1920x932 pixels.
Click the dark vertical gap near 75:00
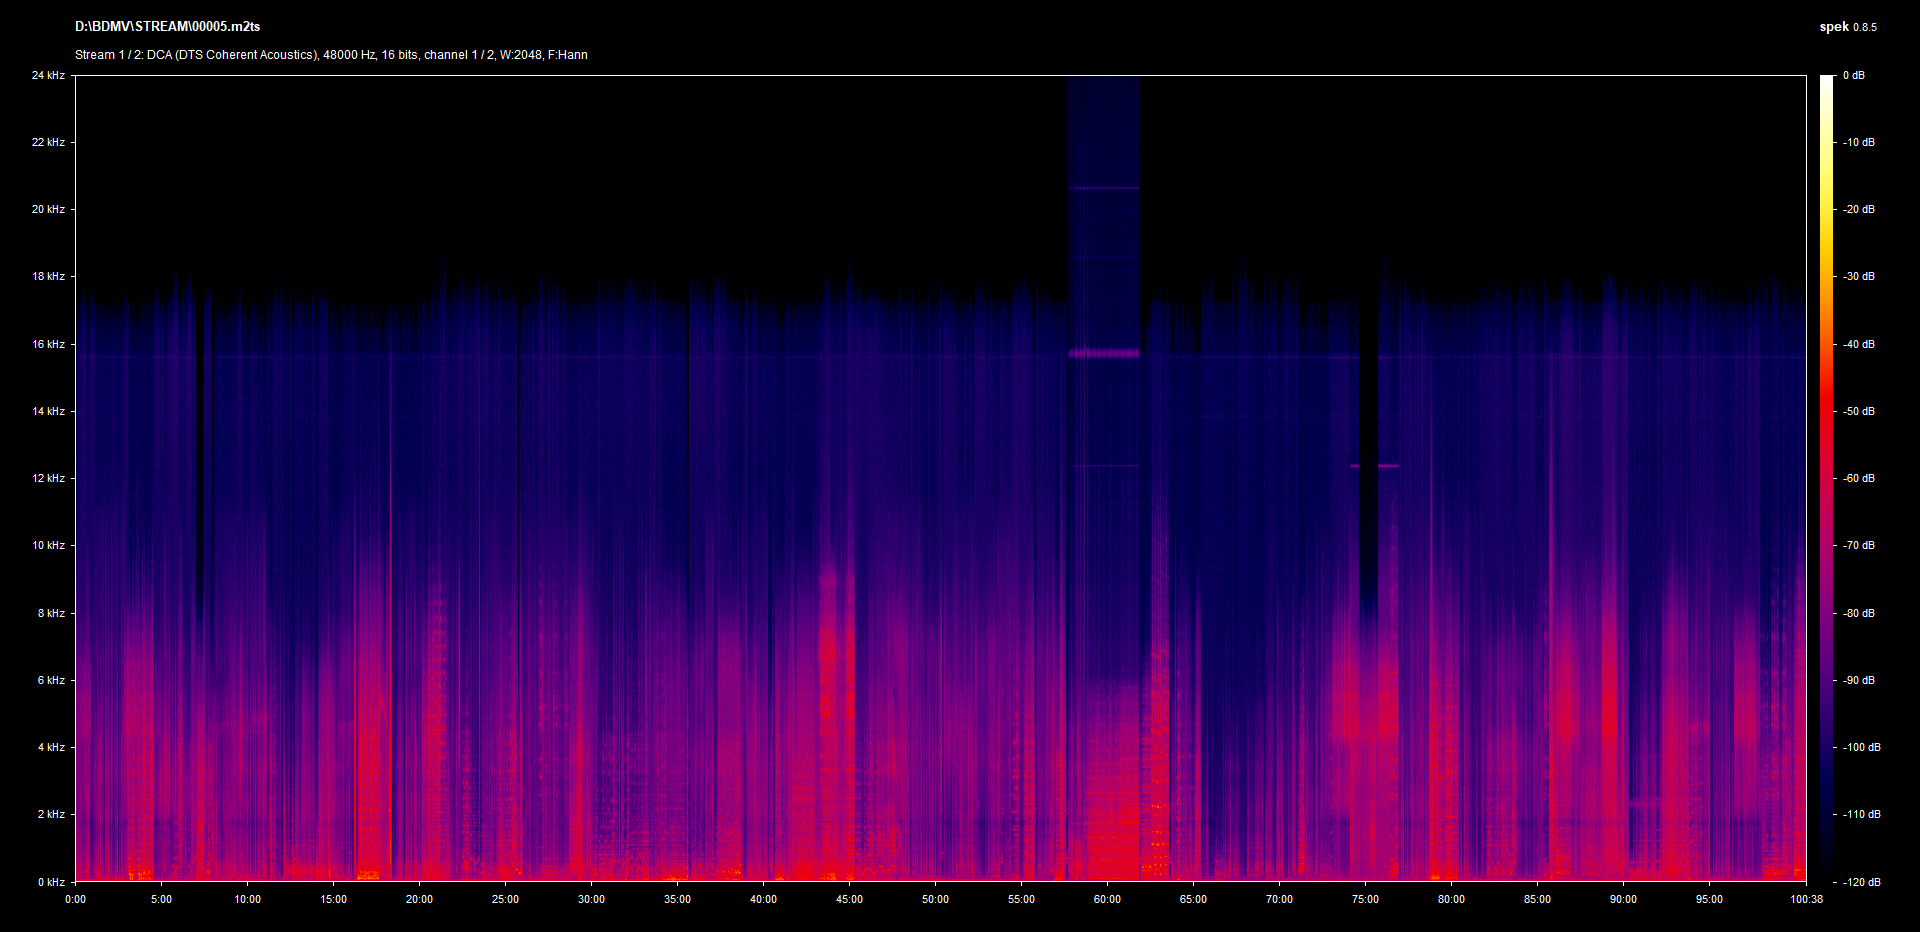(x=1368, y=450)
